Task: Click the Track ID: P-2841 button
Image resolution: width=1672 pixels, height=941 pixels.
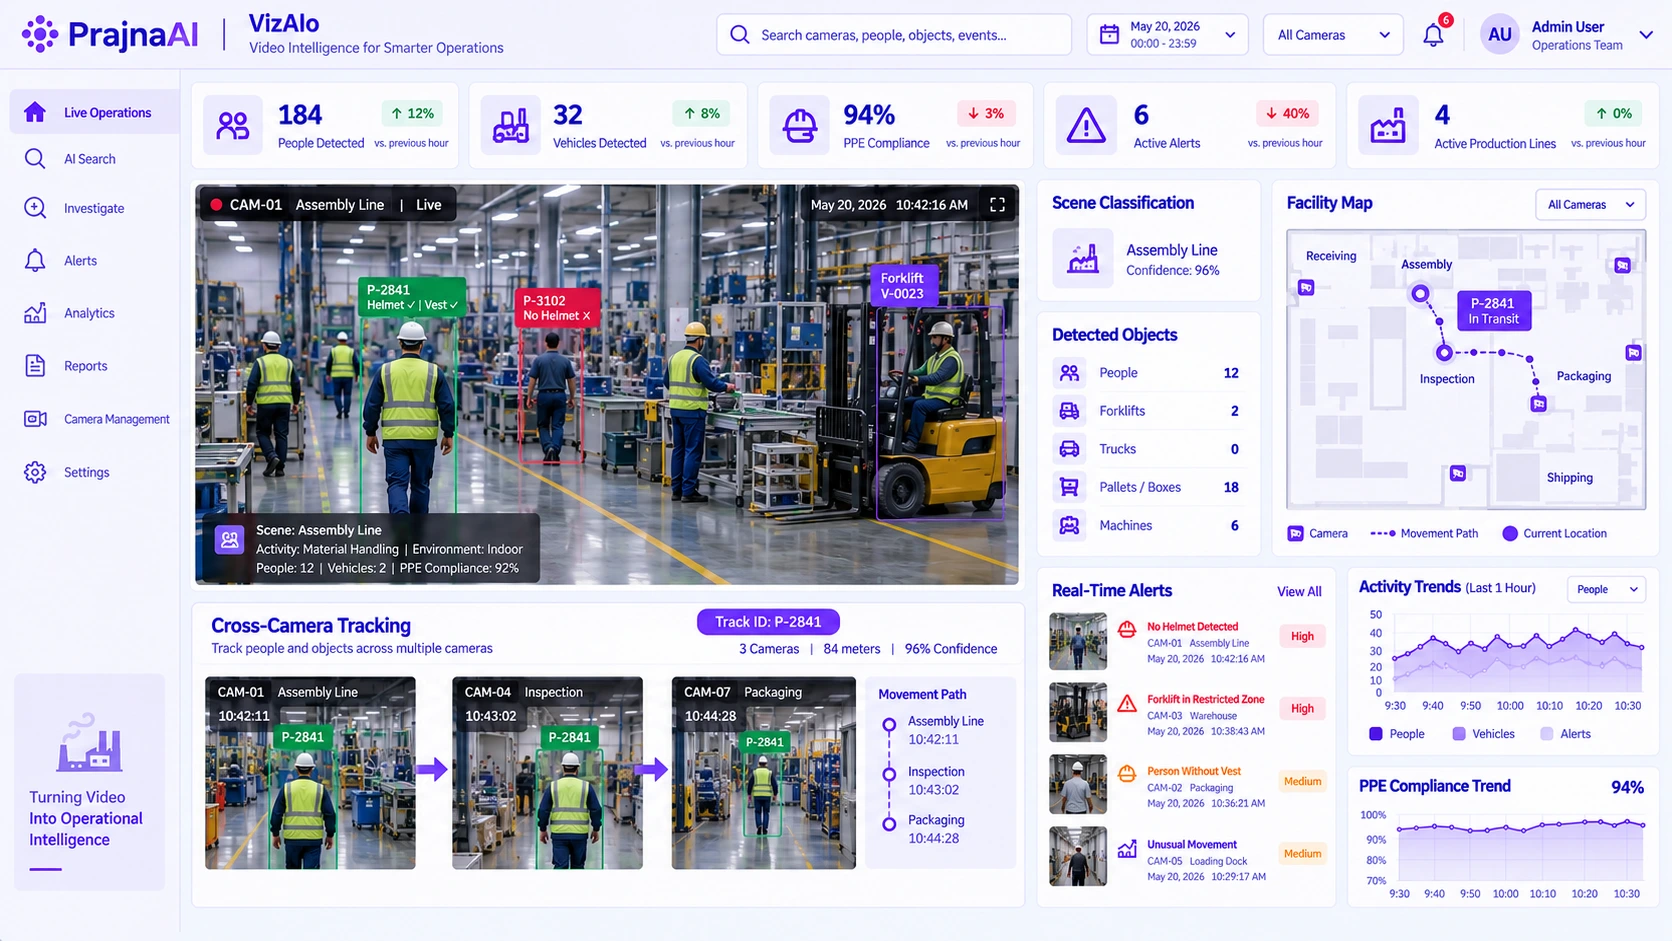Action: (x=768, y=622)
